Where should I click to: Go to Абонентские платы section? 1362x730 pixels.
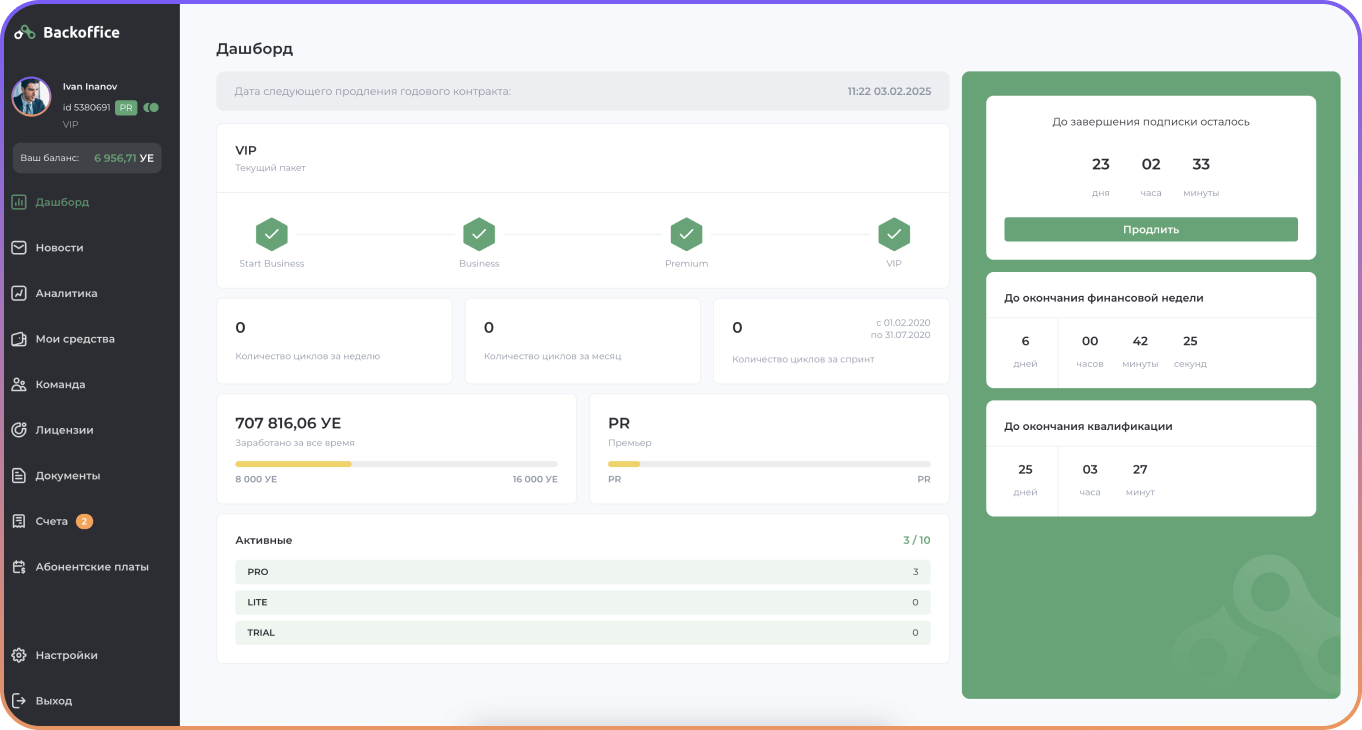(91, 567)
